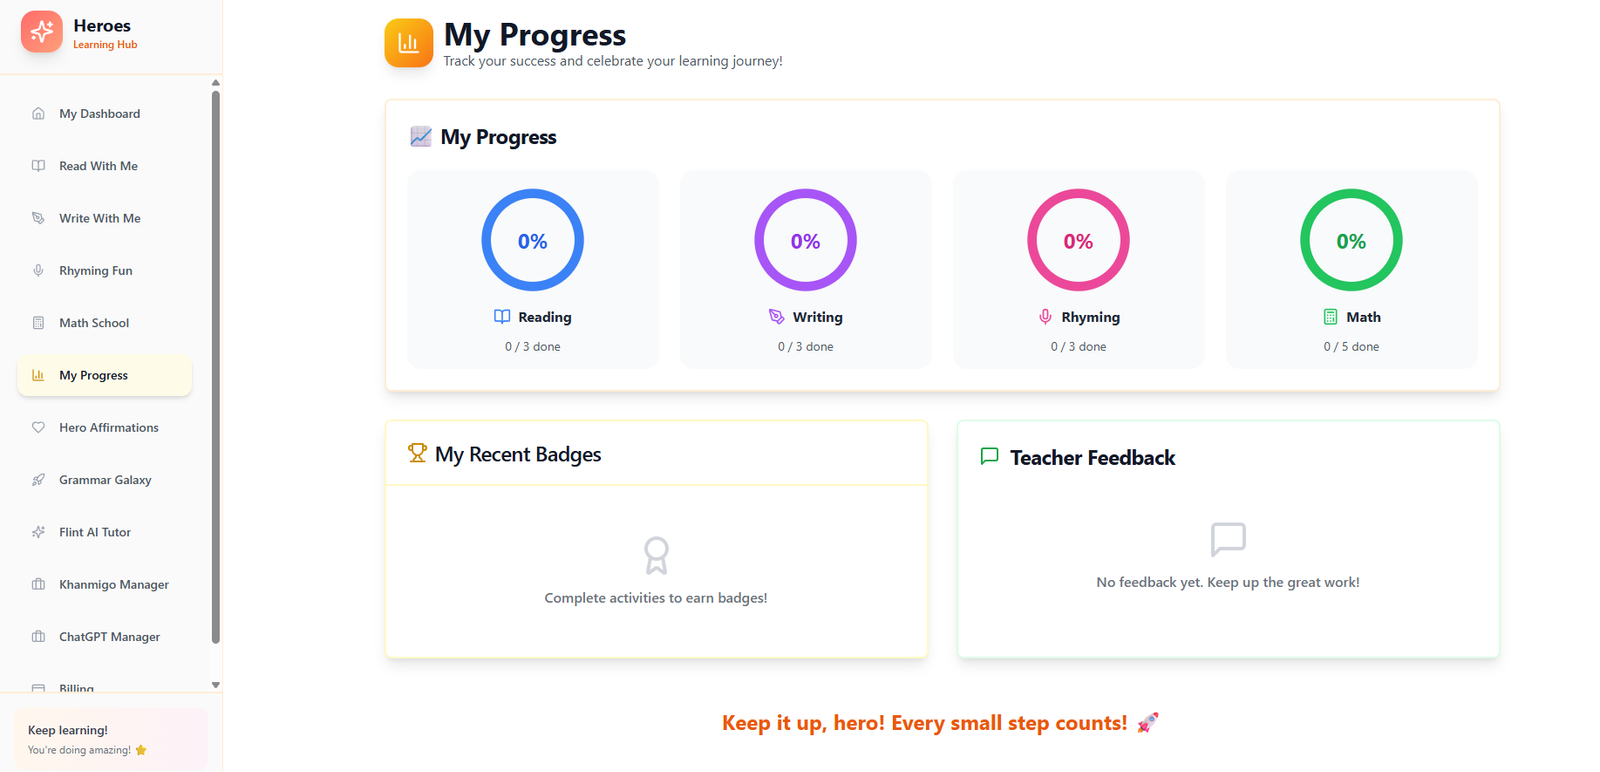Image resolution: width=1600 pixels, height=772 pixels.
Task: Click the pen icon next to Writing
Action: (x=776, y=317)
